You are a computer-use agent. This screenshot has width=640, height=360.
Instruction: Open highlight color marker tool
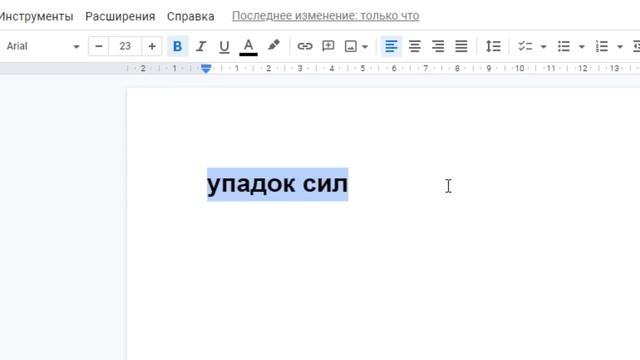click(x=273, y=46)
